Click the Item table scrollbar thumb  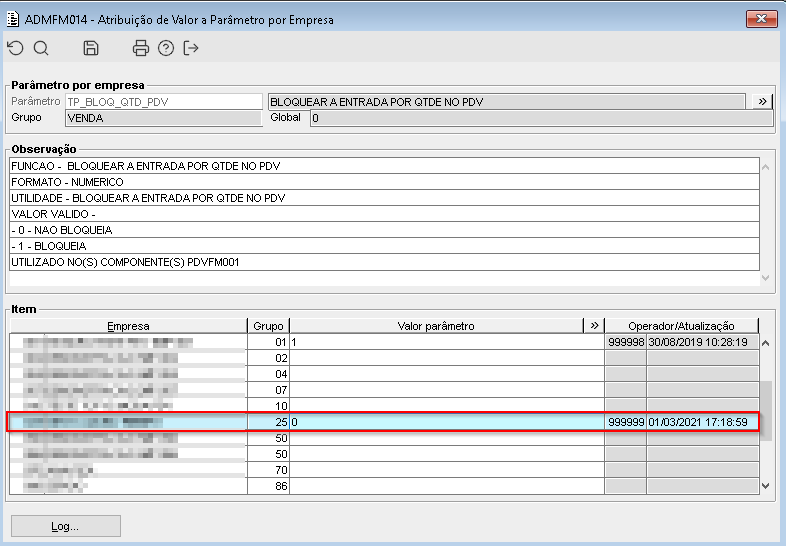coord(765,411)
